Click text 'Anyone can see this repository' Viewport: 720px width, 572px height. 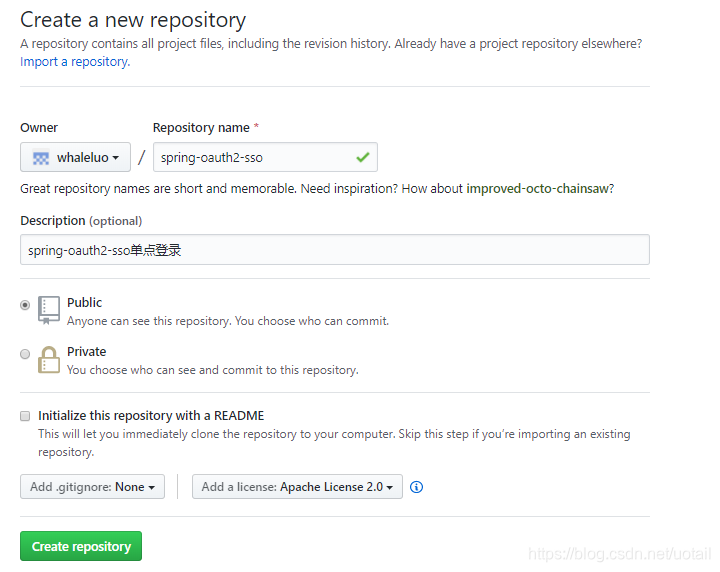[x=149, y=321]
